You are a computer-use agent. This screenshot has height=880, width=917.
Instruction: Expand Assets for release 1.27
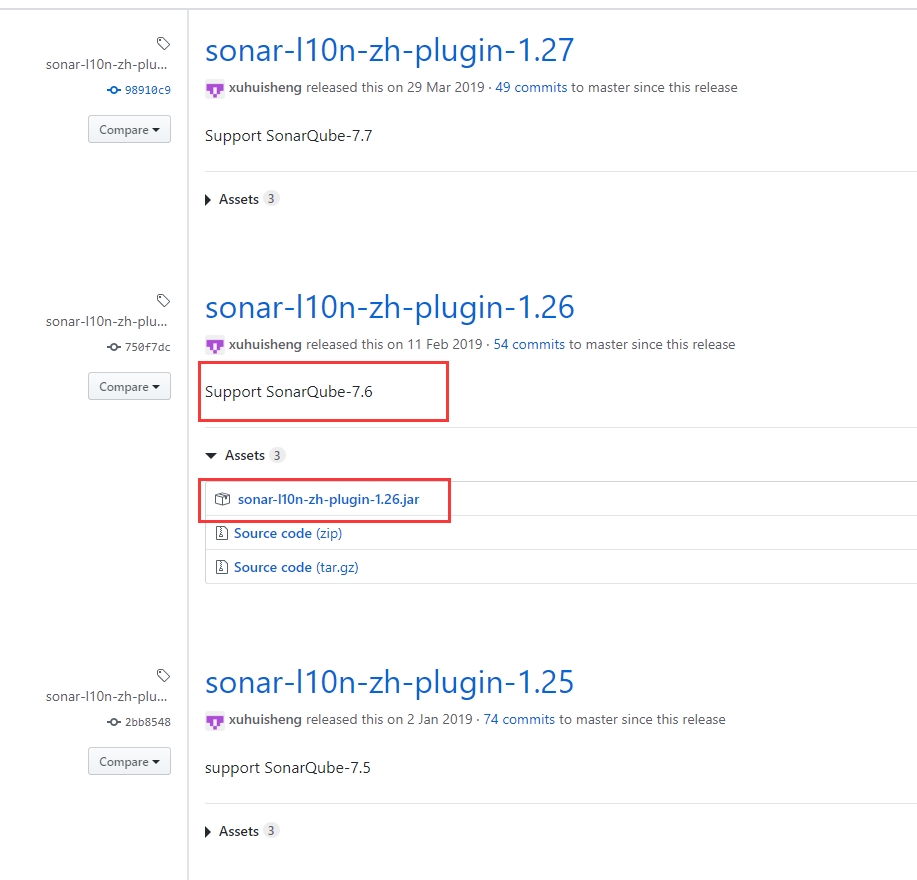[240, 199]
